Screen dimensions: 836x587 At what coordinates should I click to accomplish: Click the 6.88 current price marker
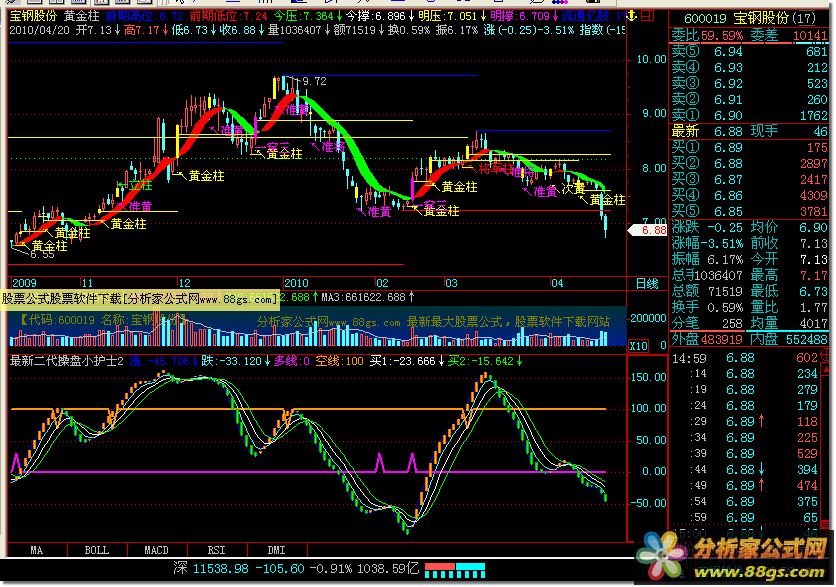(x=652, y=230)
